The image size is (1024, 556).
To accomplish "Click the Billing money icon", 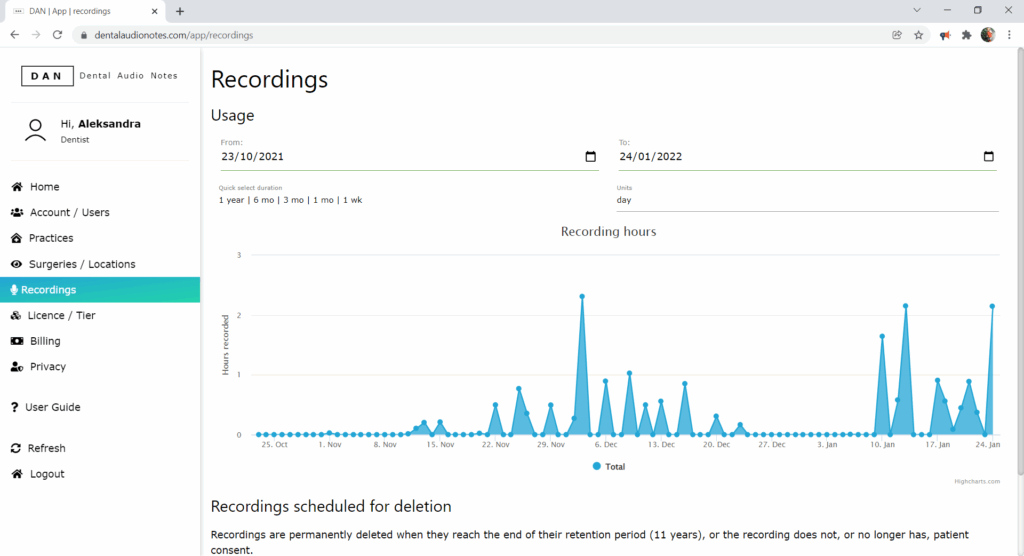I will click(17, 341).
